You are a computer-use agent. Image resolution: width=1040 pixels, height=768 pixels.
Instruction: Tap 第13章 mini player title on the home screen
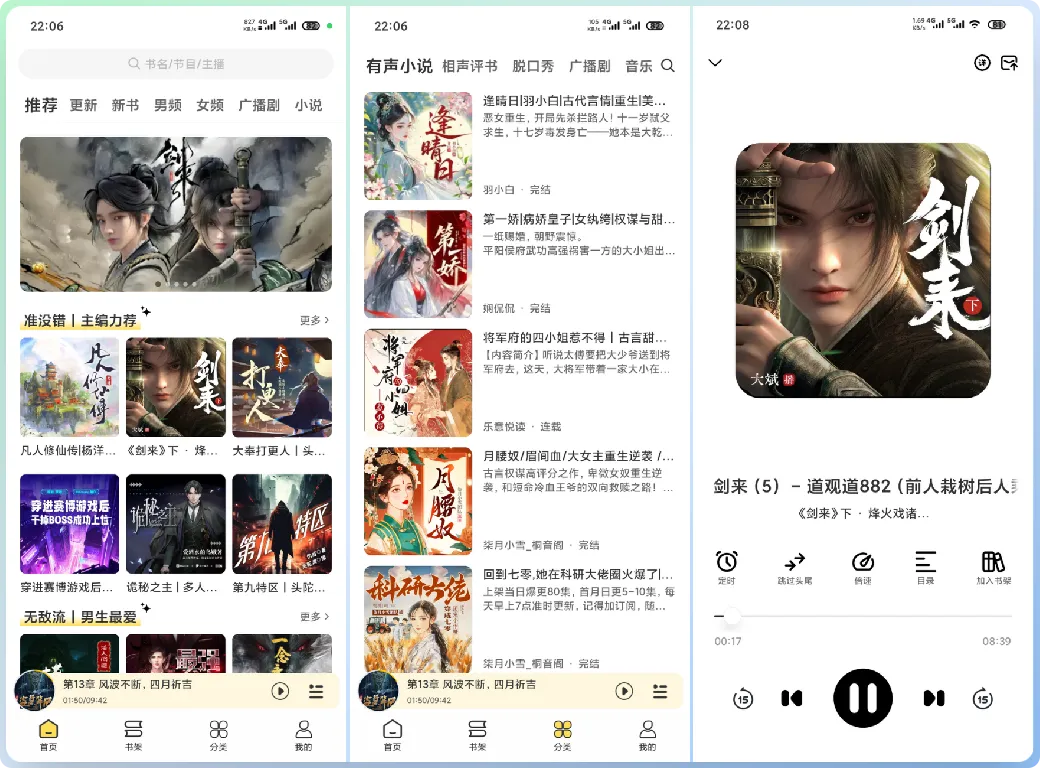(x=127, y=684)
